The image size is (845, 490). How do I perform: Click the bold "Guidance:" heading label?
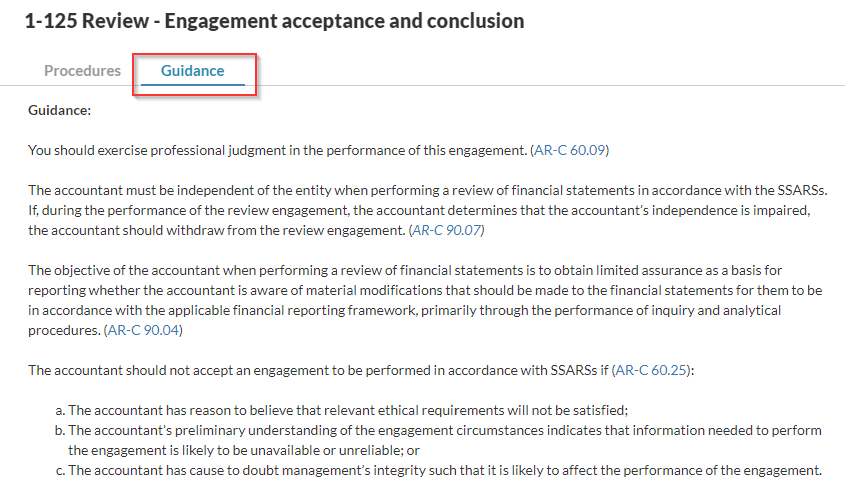point(59,110)
